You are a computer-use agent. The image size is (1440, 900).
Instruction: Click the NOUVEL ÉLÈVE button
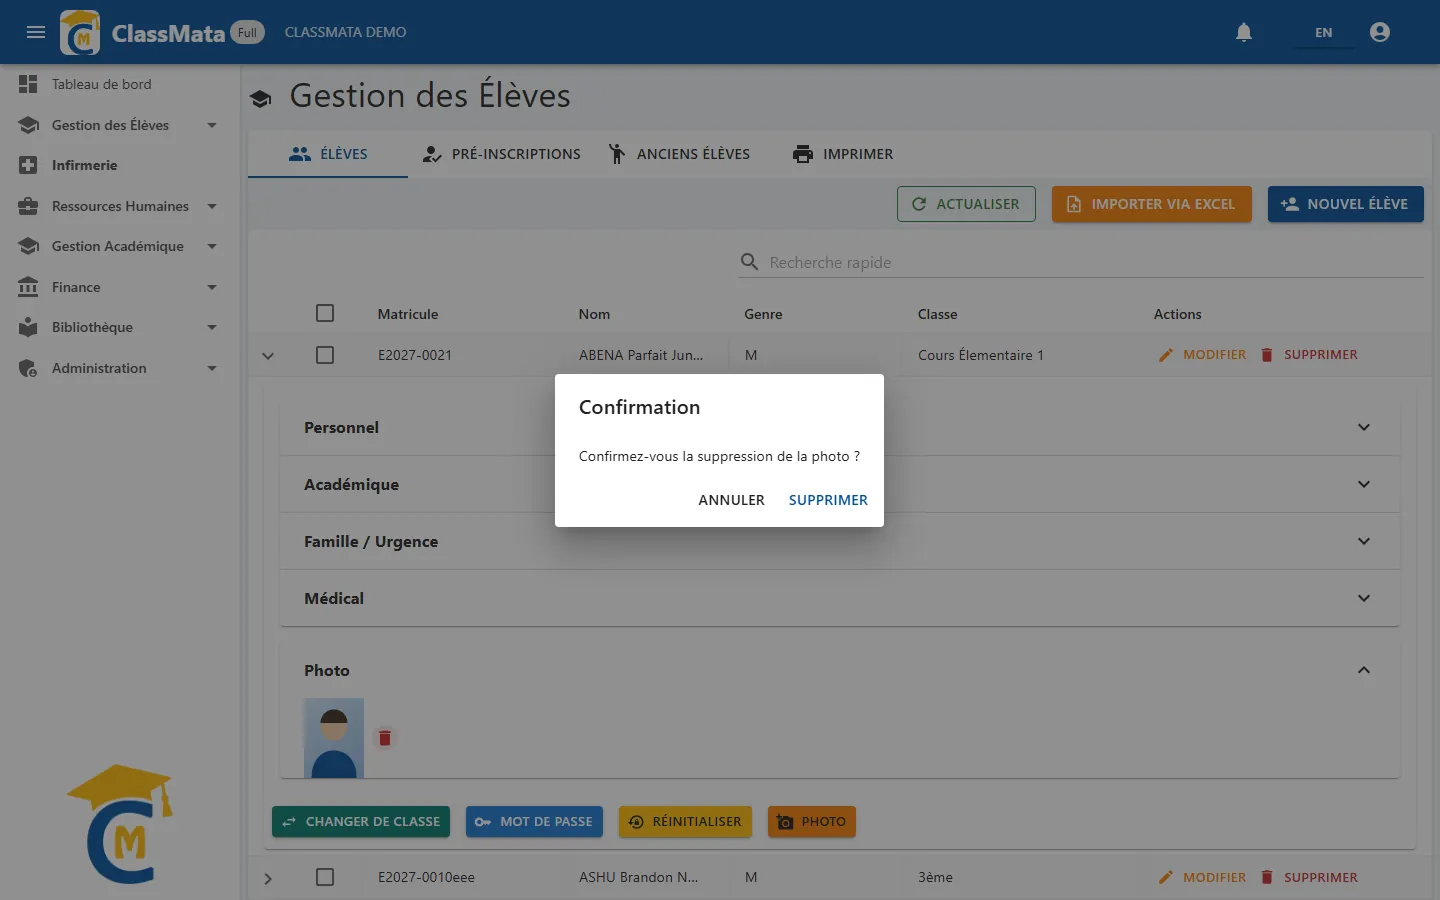tap(1345, 204)
